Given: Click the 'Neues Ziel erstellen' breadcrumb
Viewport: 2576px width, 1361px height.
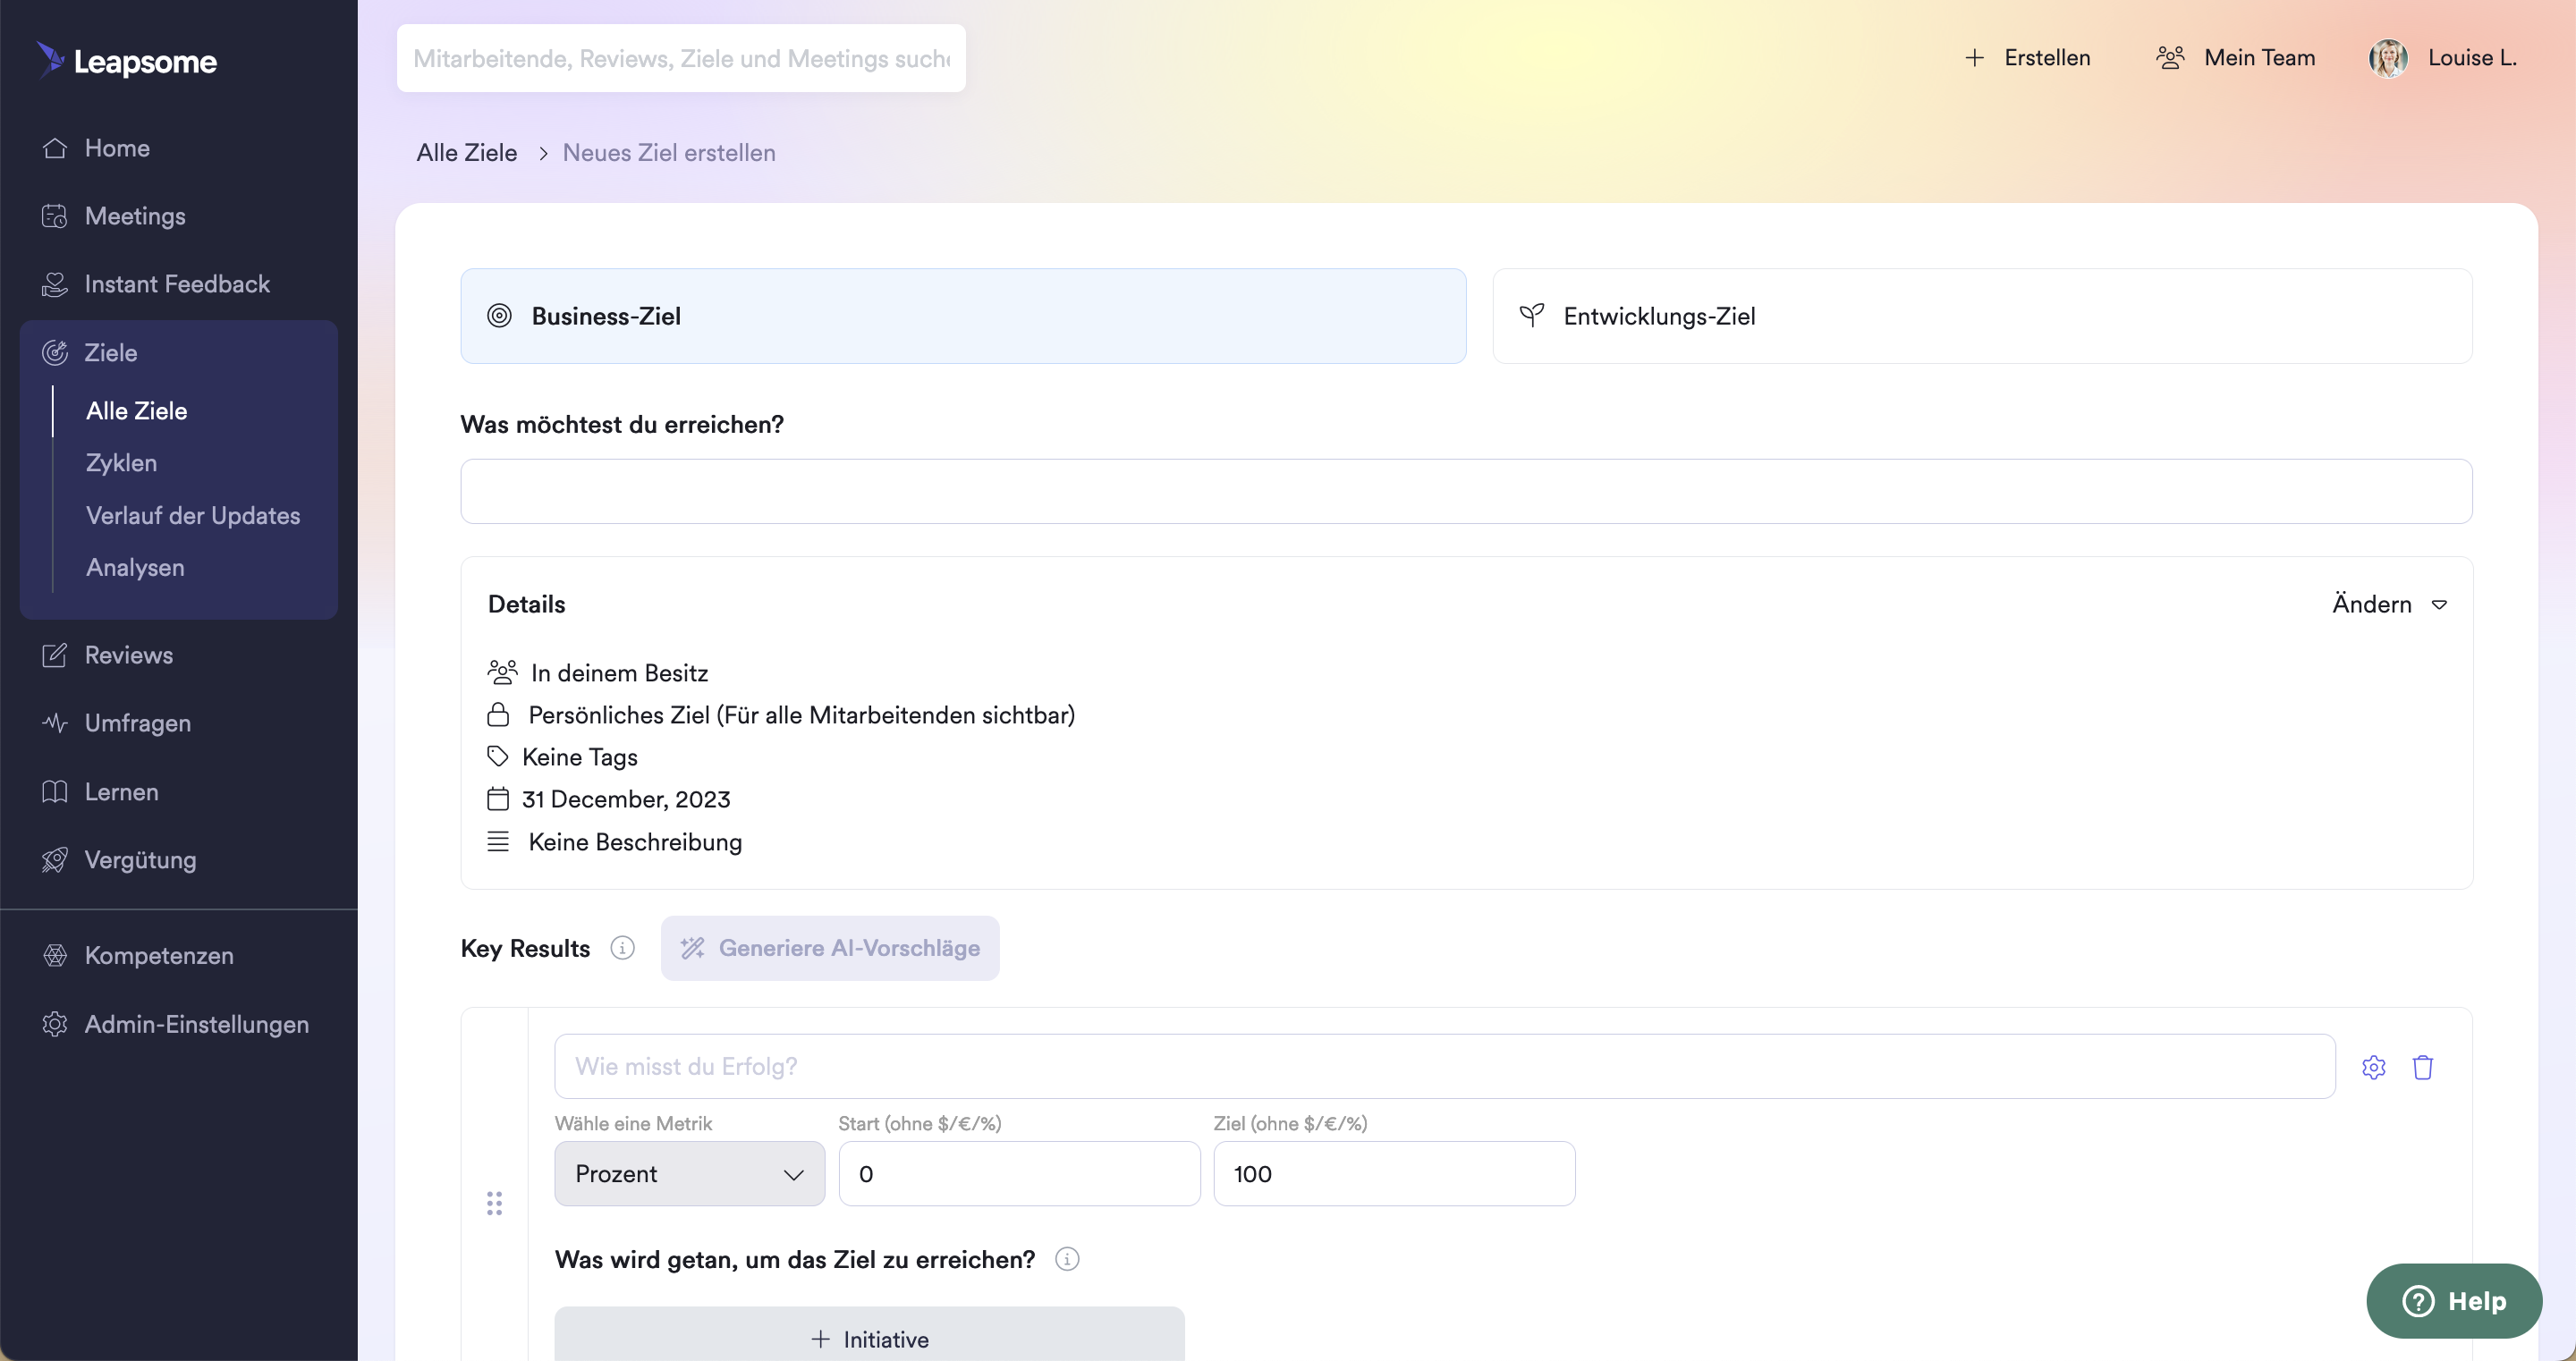Looking at the screenshot, I should pyautogui.click(x=669, y=153).
